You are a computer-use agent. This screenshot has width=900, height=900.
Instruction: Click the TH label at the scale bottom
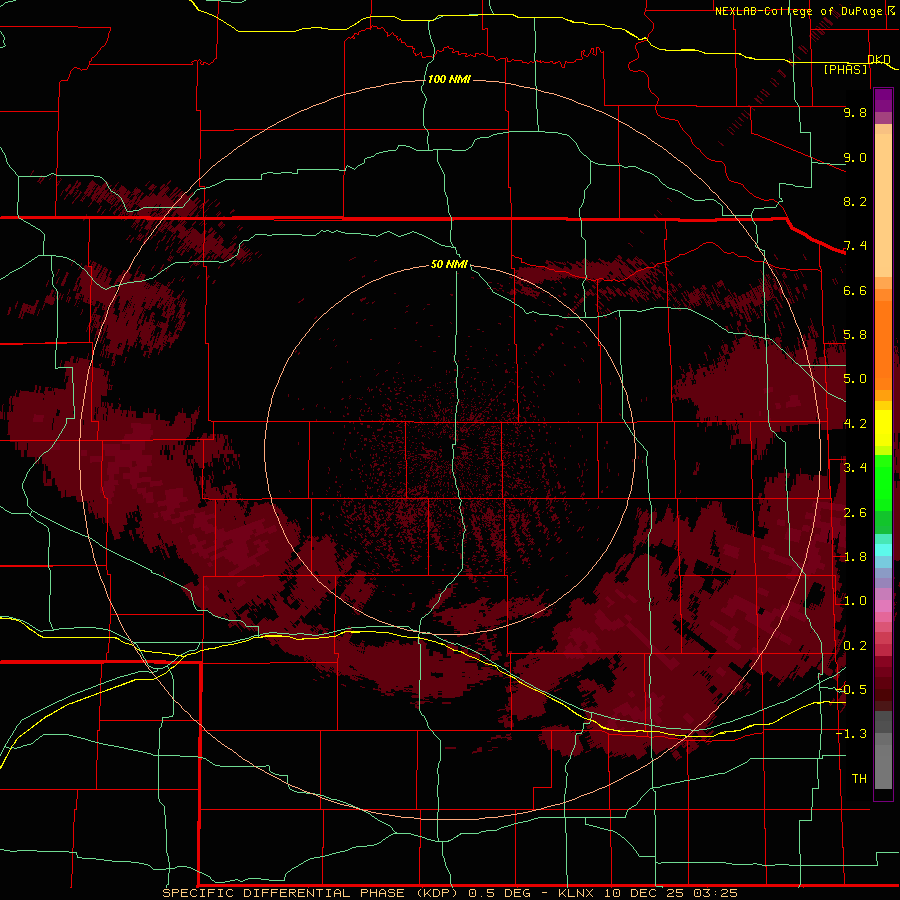click(859, 779)
